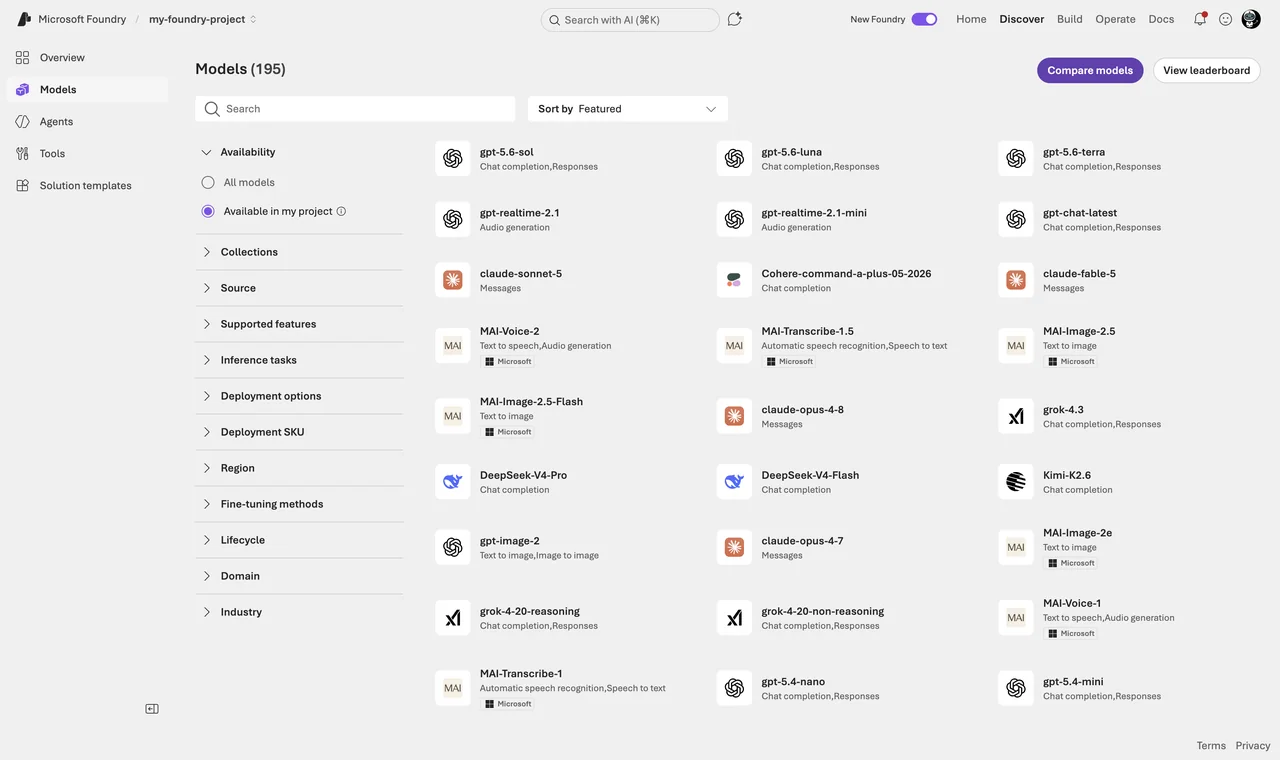
Task: Click the info icon next to Available in my project
Action: tap(341, 211)
